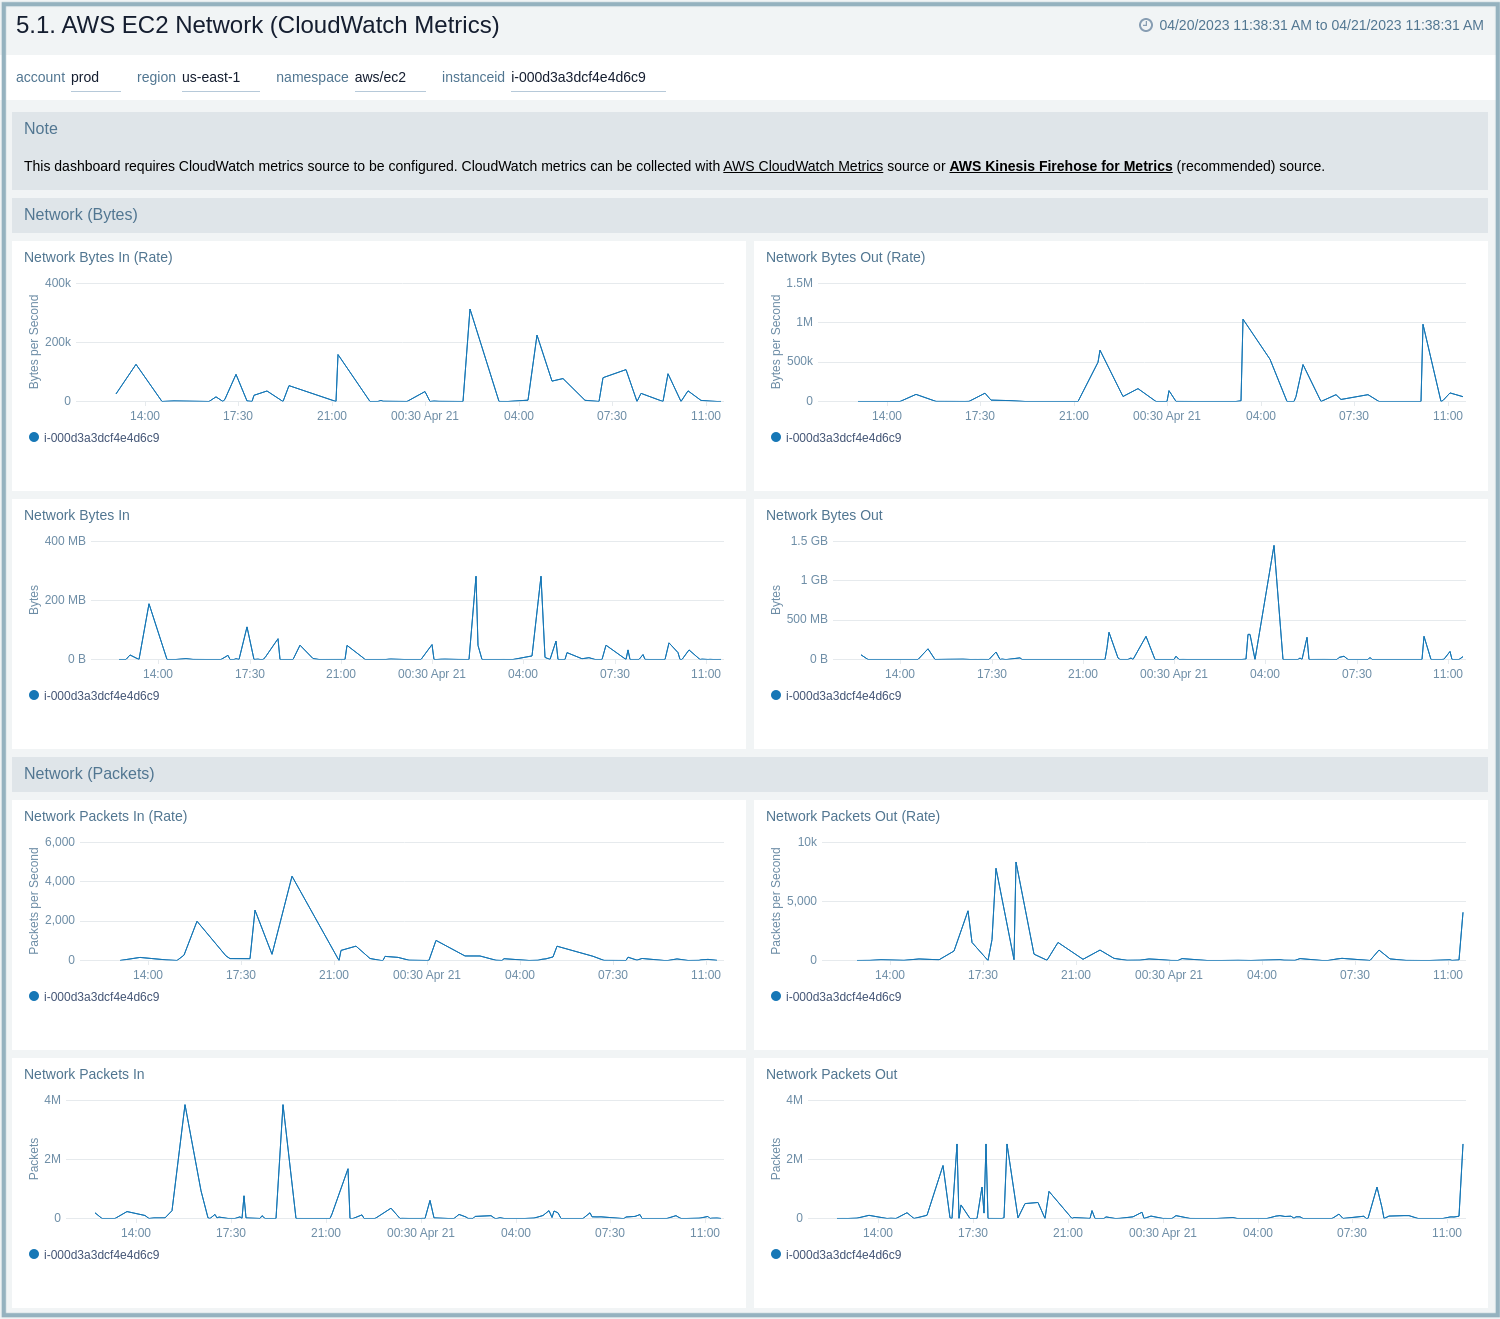Open the account filter showing prod

click(x=96, y=77)
